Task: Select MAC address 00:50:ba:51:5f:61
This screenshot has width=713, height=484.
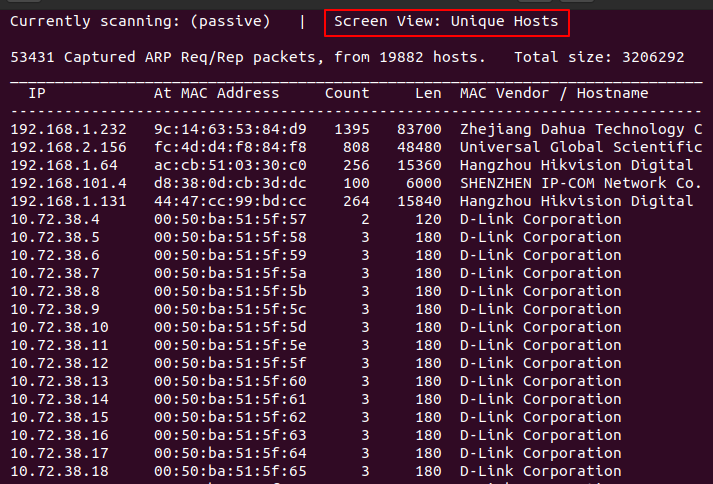Action: (x=230, y=399)
